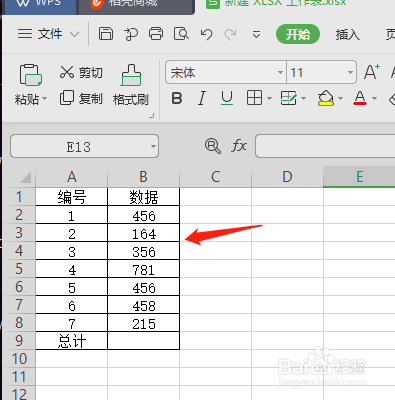
Task: Click the Save icon in quick toolbar
Action: 106,34
